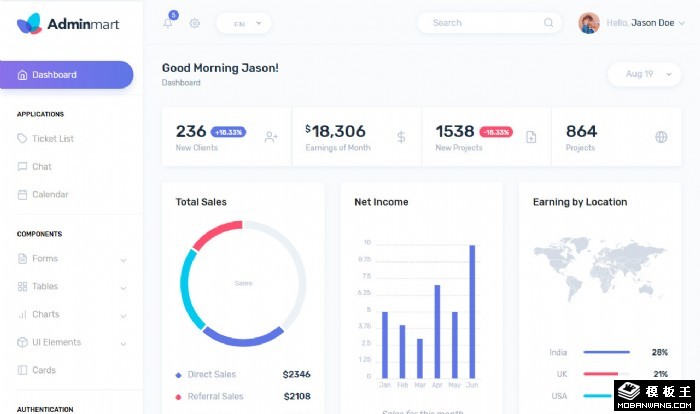Click the settings gear icon in header
700x414 pixels.
pyautogui.click(x=195, y=23)
